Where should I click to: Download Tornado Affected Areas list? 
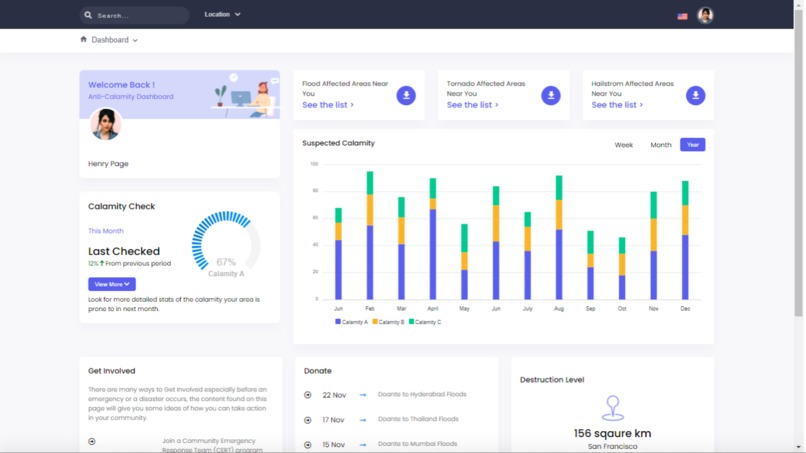pyautogui.click(x=551, y=95)
